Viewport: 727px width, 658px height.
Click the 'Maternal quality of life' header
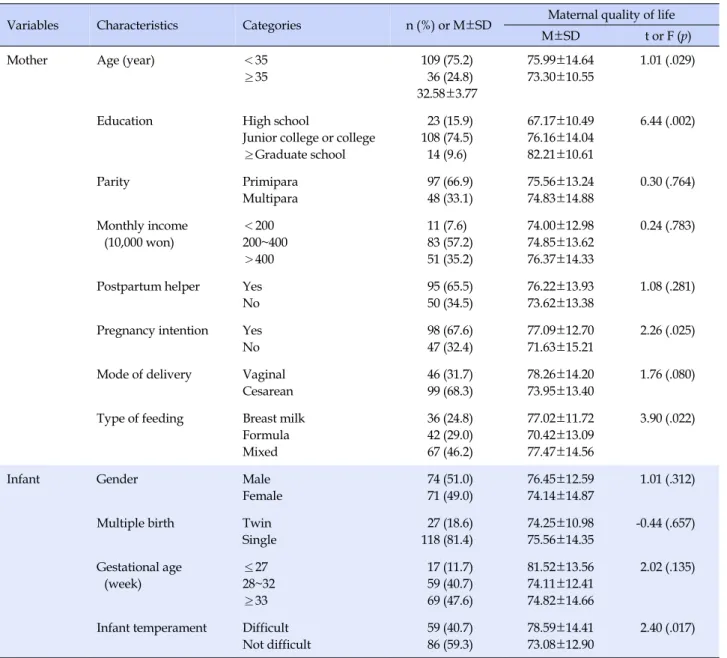point(611,15)
